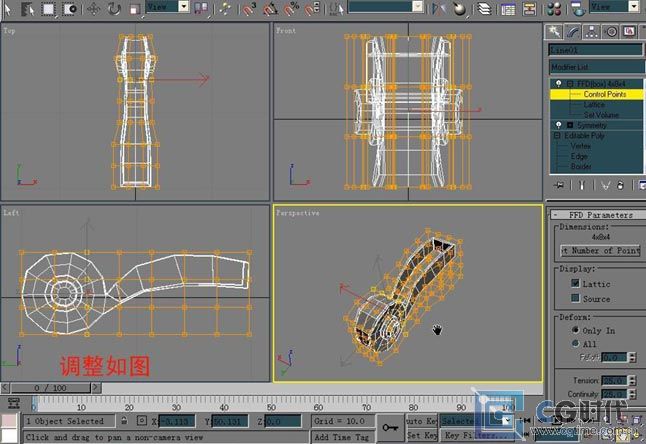The image size is (646, 444).
Task: Toggle Window/Crossing selection mode
Action: pos(68,9)
